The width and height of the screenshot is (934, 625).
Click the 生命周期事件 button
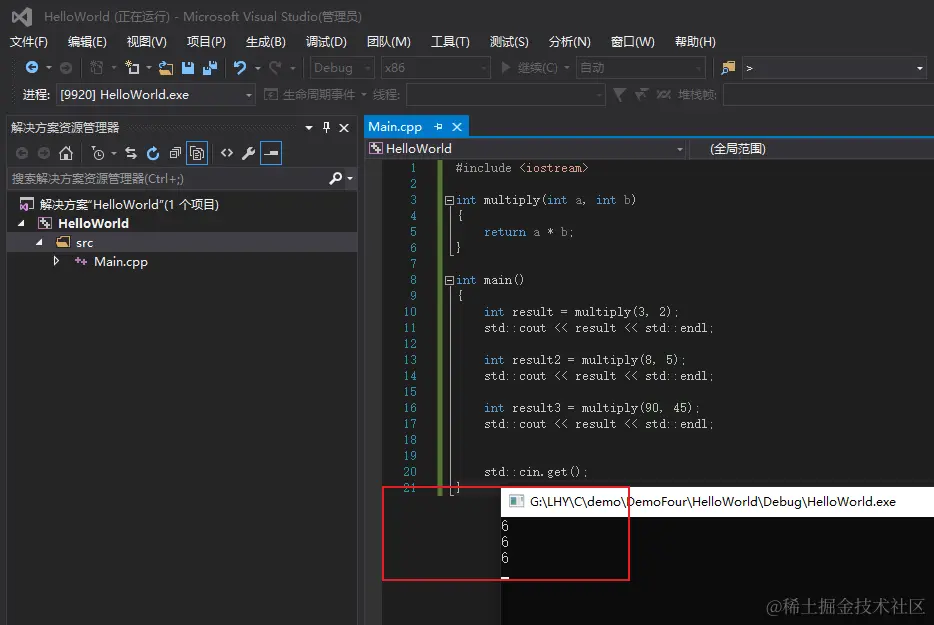coord(311,95)
